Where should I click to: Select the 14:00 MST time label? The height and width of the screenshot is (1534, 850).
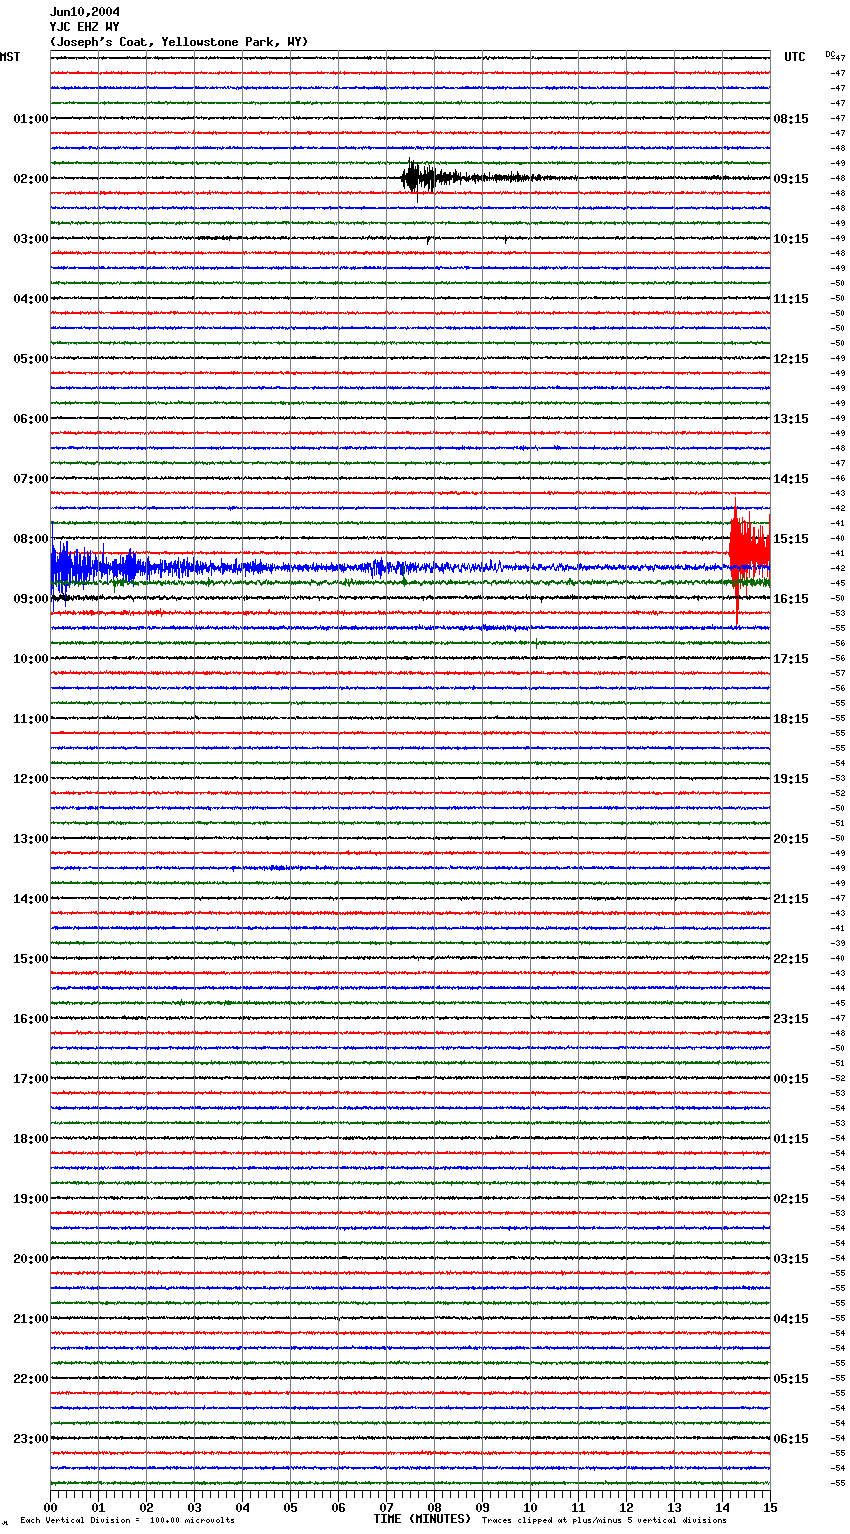(31, 899)
